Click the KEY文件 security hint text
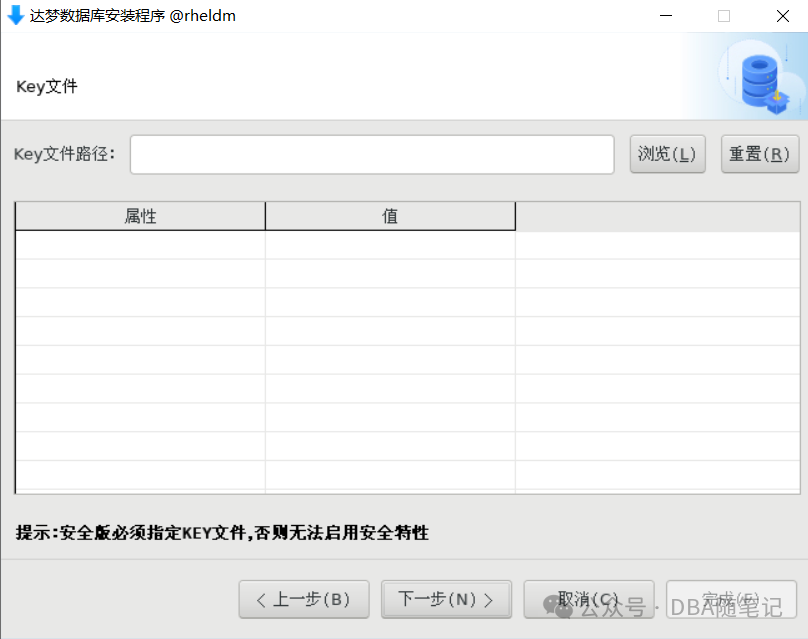808x639 pixels. point(222,533)
